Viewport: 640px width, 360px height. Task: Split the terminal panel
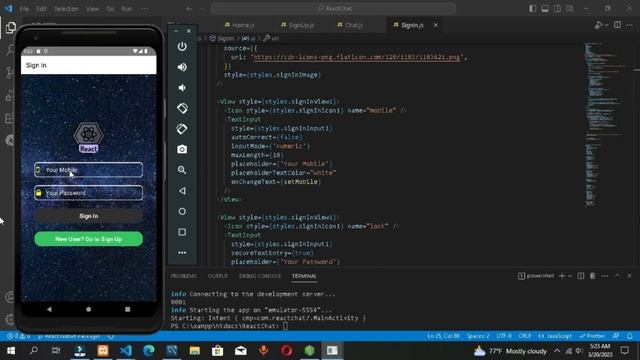click(580, 276)
